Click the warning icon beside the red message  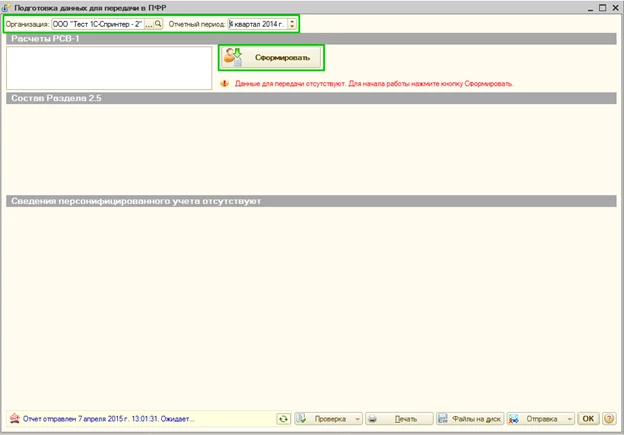pyautogui.click(x=225, y=84)
